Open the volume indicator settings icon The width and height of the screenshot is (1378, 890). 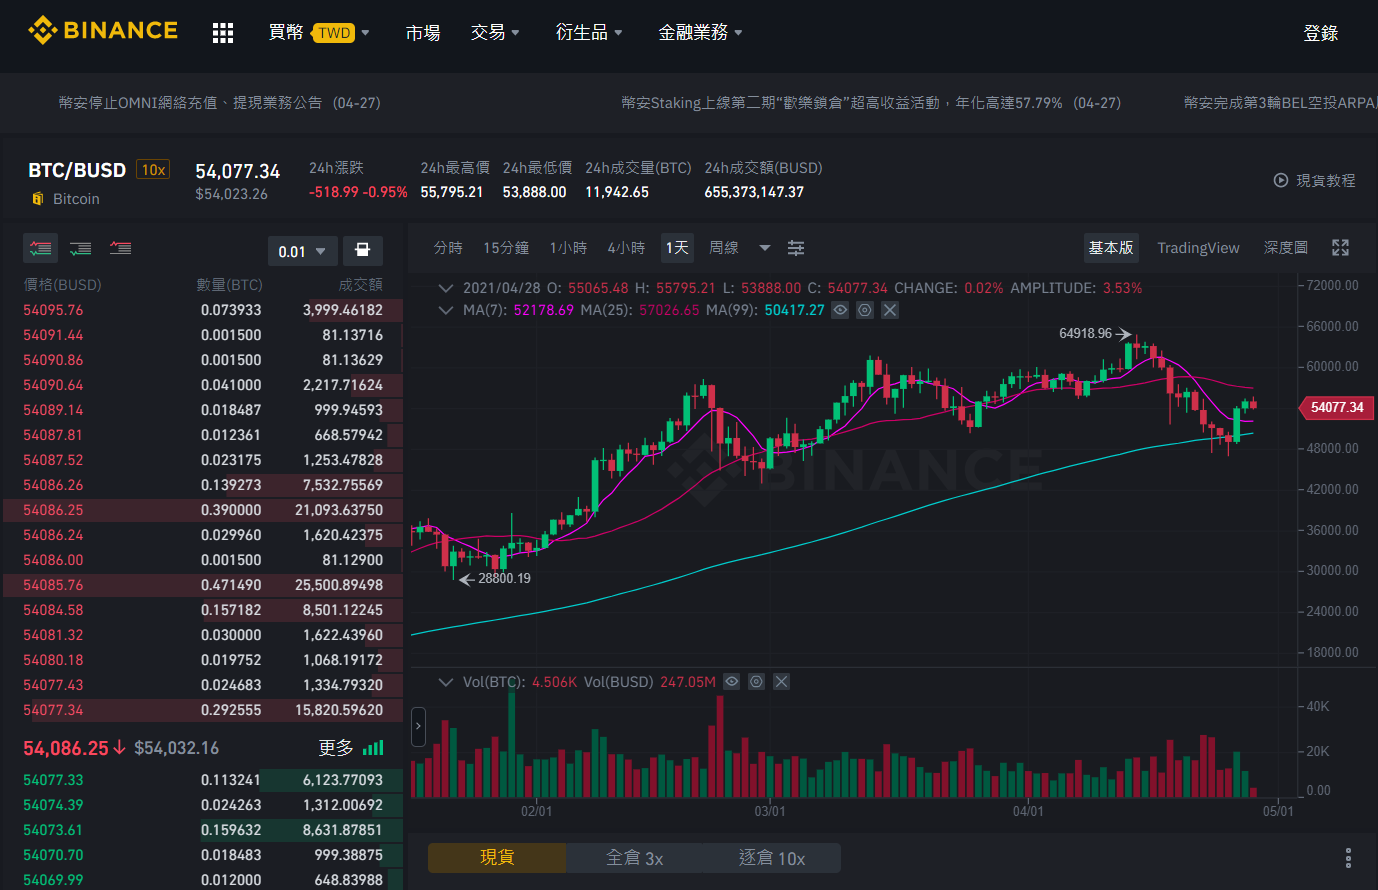pos(757,682)
